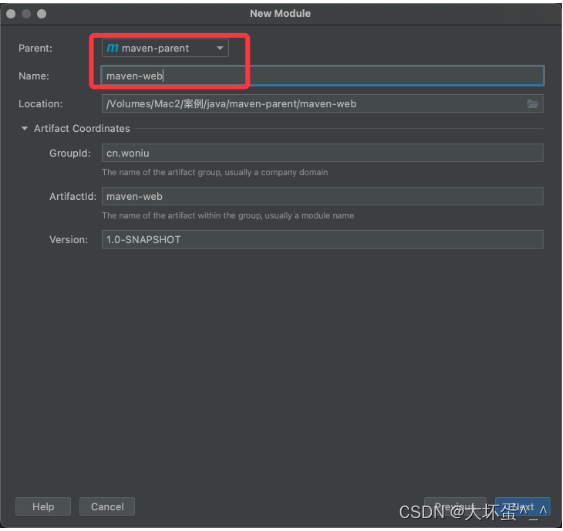
Task: Click the Help button
Action: pos(43,507)
